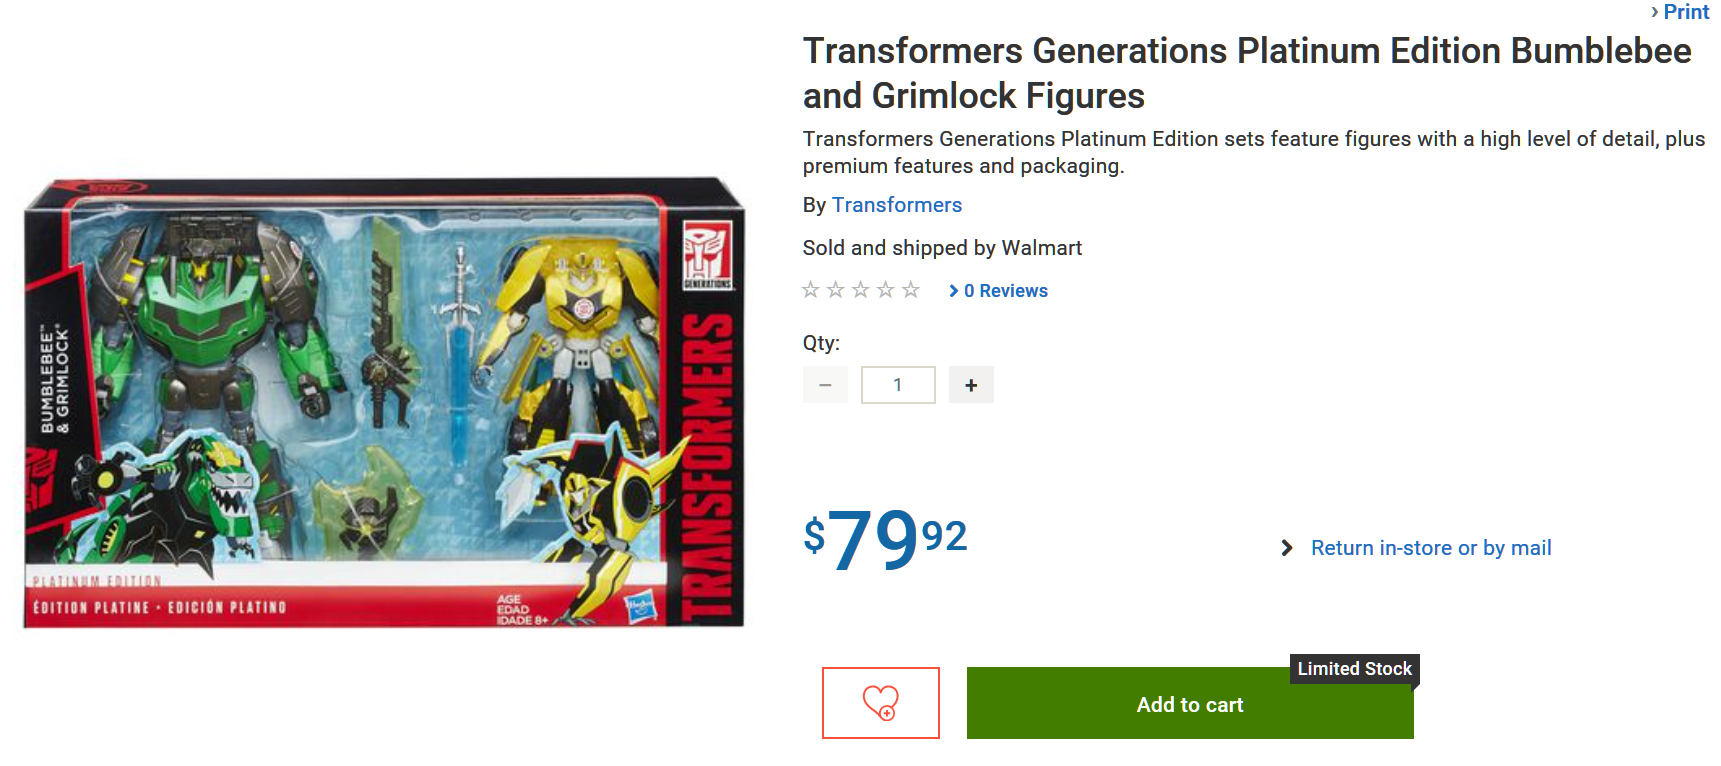Viewport: 1721px width, 766px height.
Task: Click the Print link
Action: [1685, 12]
